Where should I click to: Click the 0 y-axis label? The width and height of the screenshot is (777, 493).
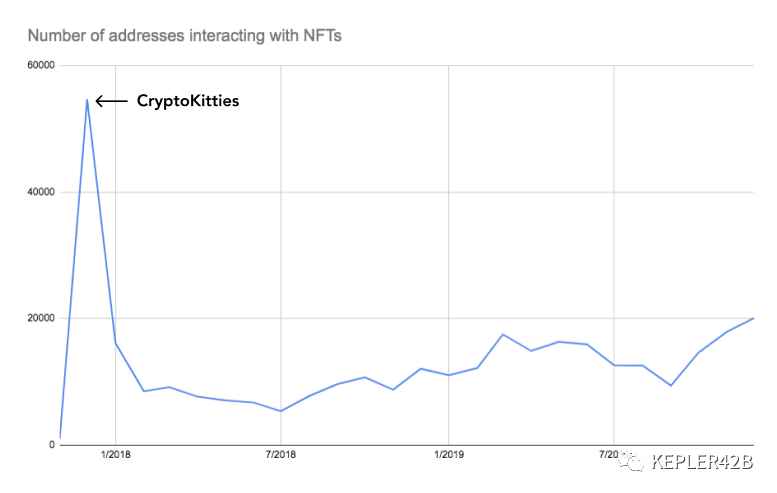coord(50,445)
